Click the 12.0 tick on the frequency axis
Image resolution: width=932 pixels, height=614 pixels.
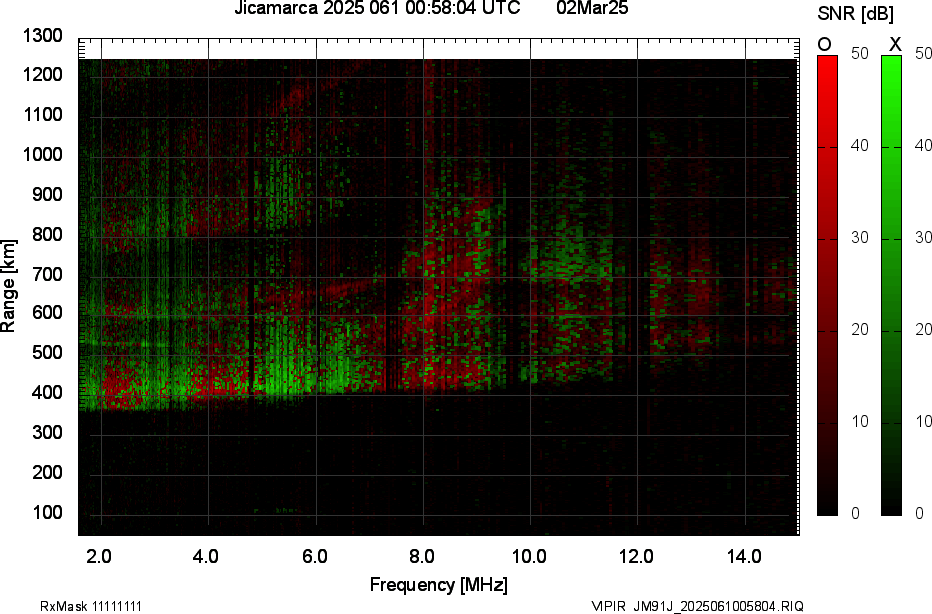pyautogui.click(x=636, y=556)
